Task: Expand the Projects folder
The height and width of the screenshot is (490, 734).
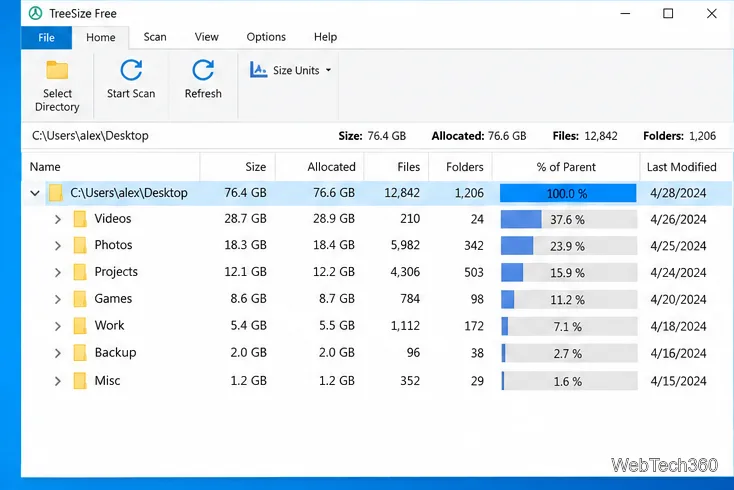Action: point(58,272)
